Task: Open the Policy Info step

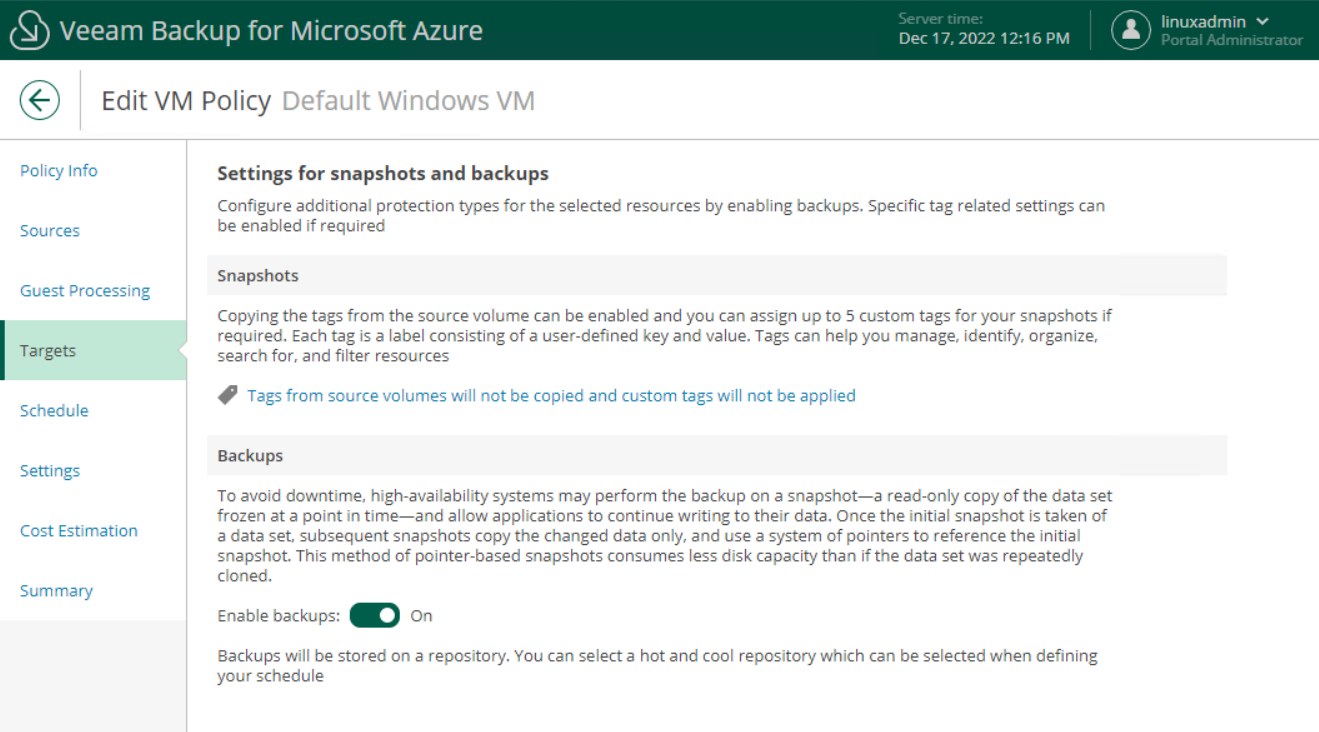Action: [x=58, y=170]
